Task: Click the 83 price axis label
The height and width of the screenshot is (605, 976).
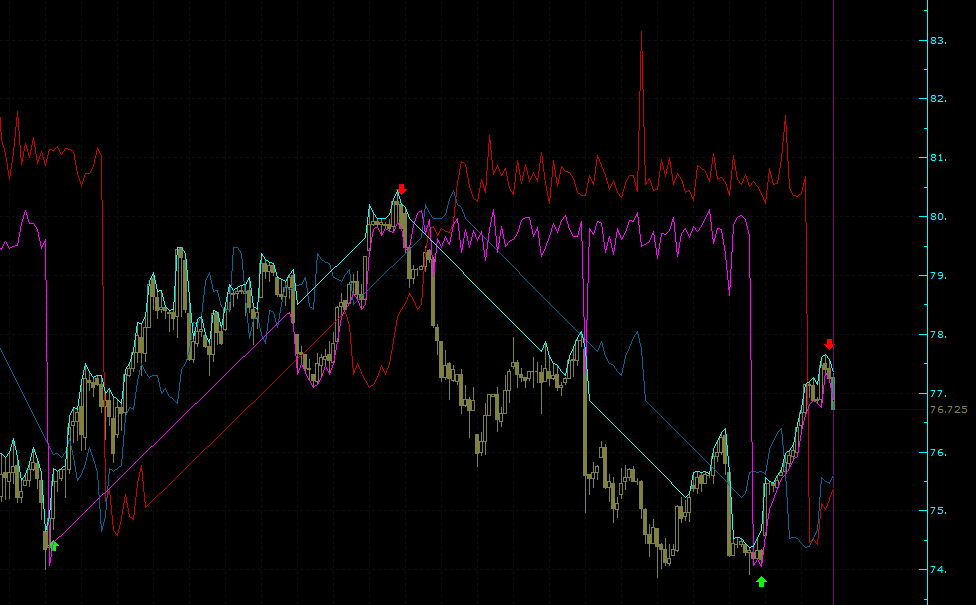Action: click(x=938, y=40)
